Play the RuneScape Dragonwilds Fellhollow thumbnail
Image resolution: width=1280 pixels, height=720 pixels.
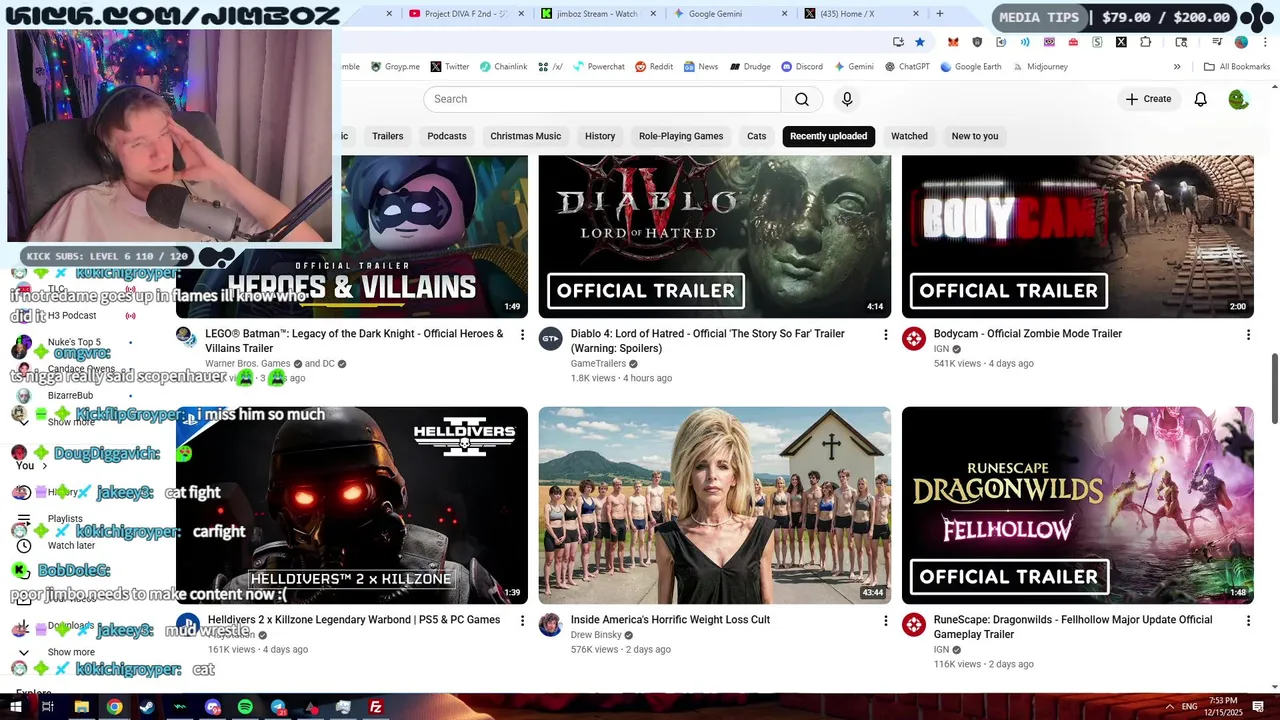click(1078, 505)
